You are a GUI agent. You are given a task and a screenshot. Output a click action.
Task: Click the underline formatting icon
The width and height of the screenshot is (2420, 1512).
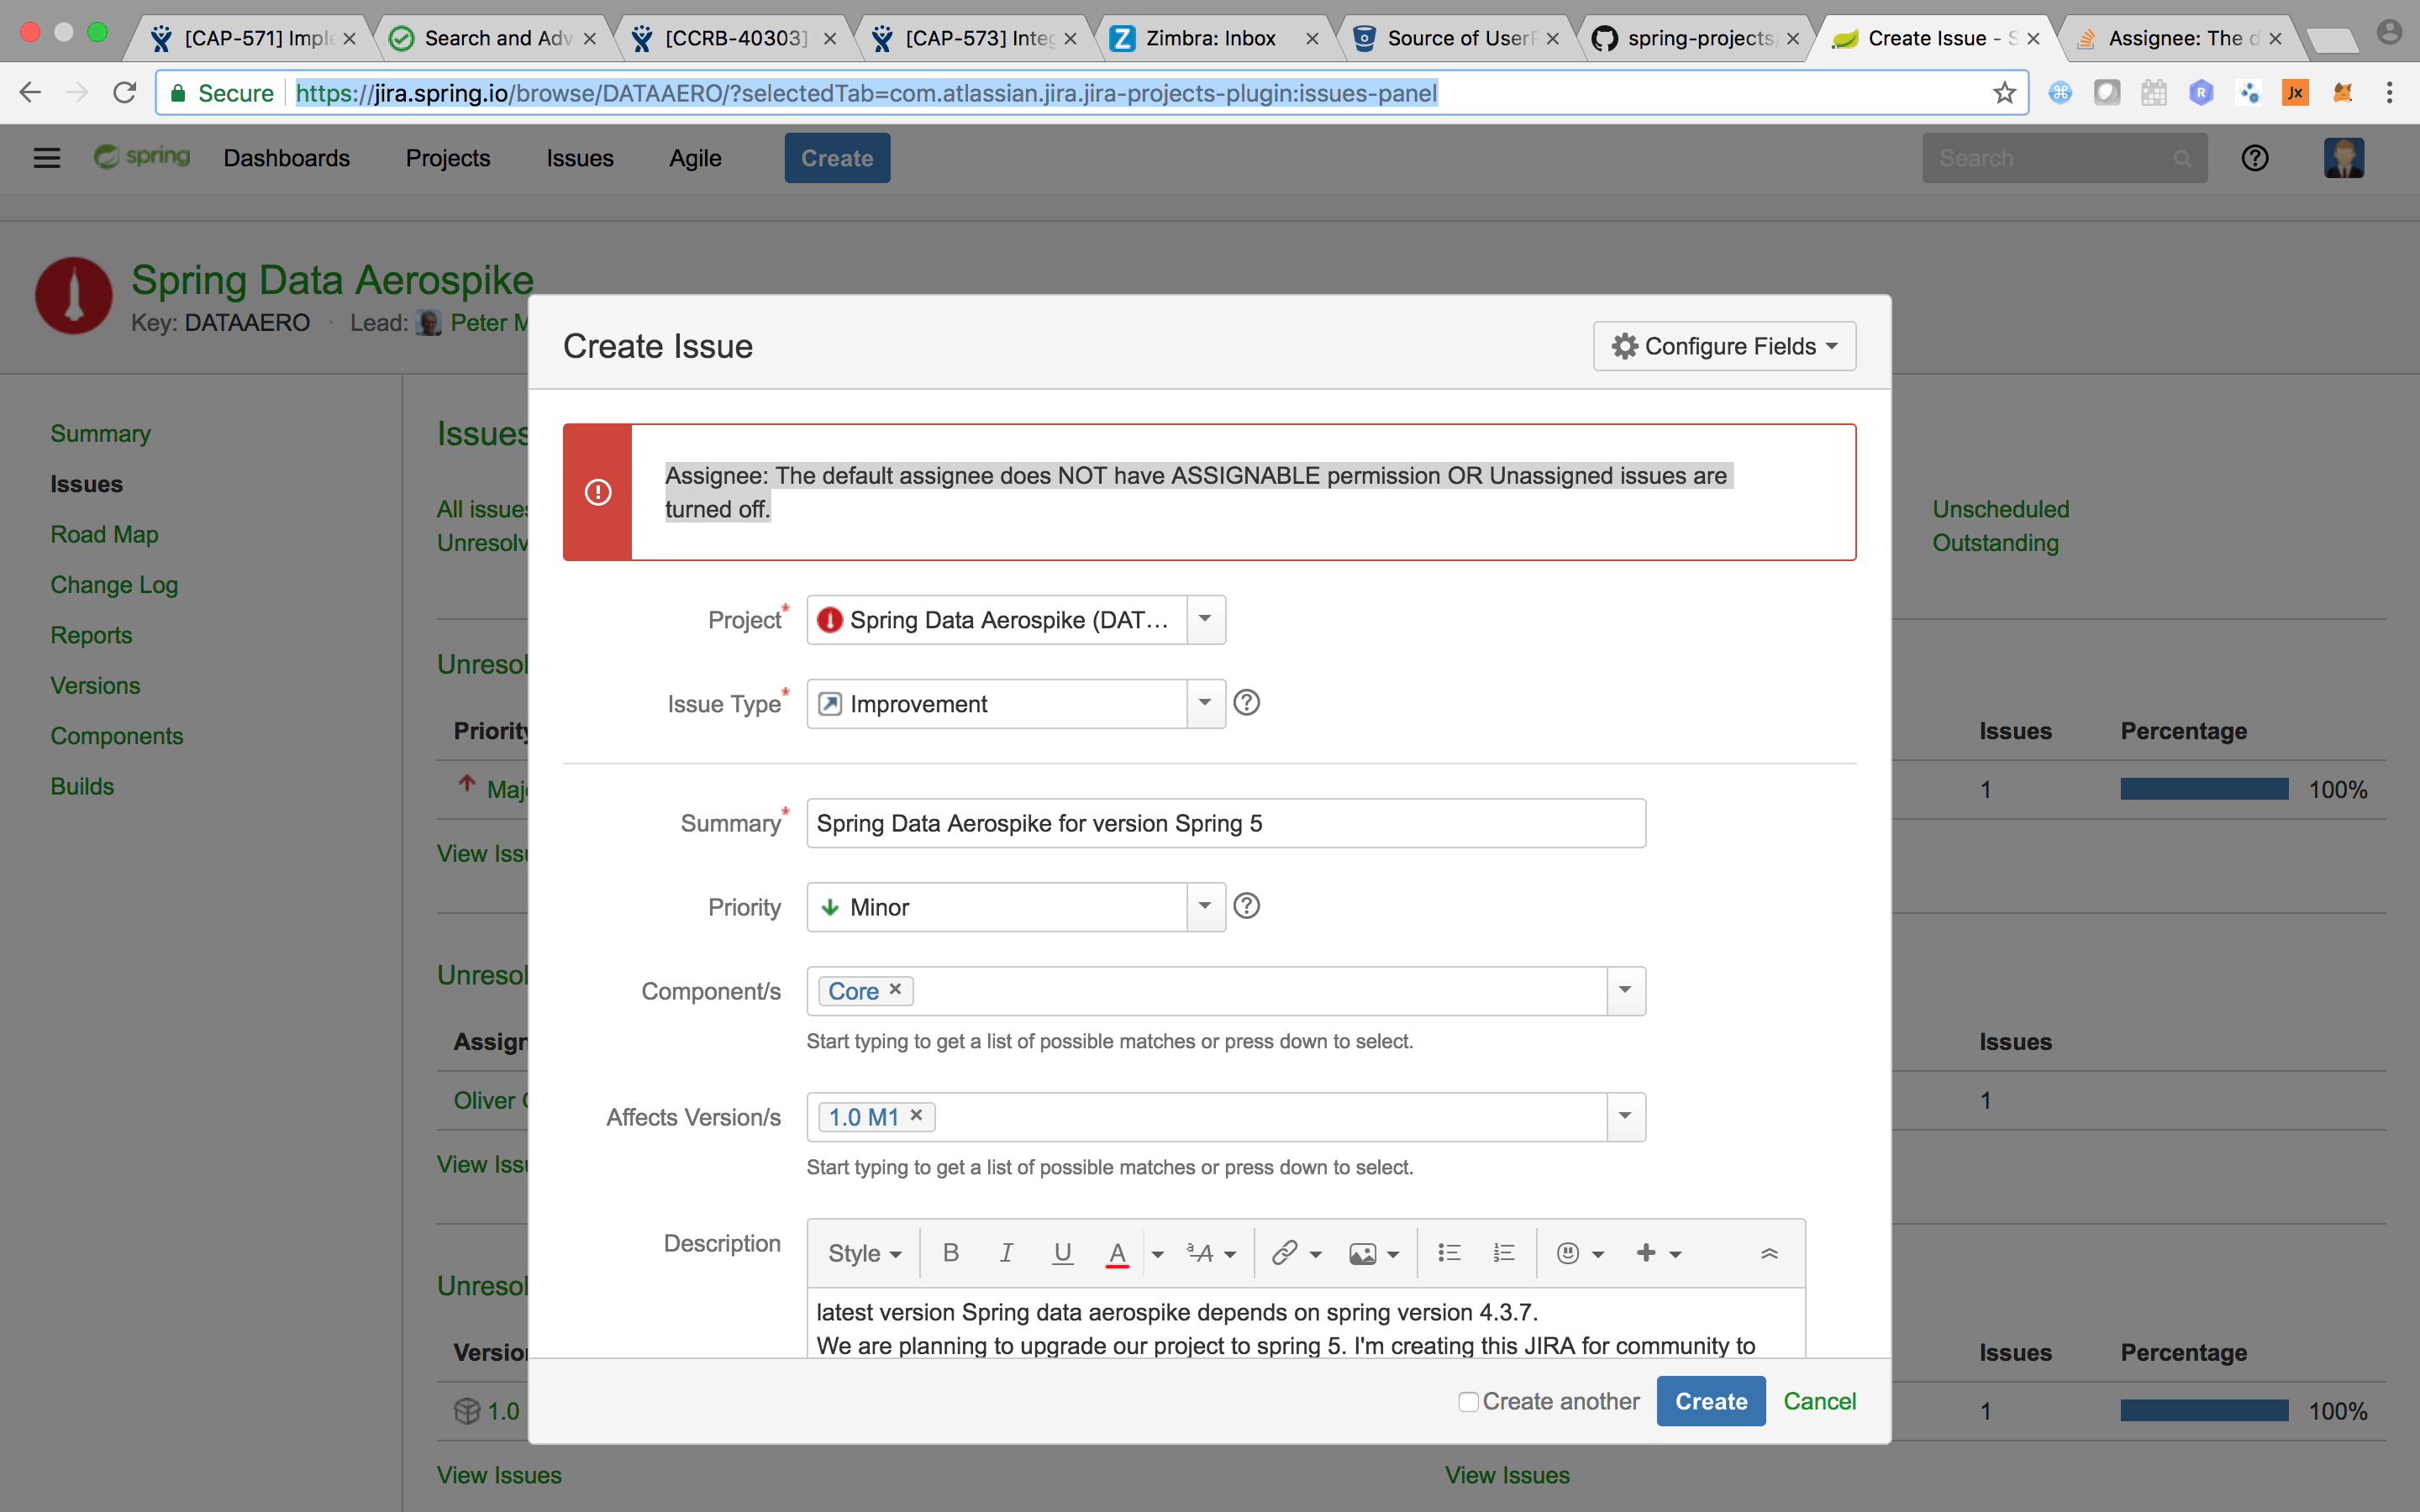[x=1062, y=1253]
